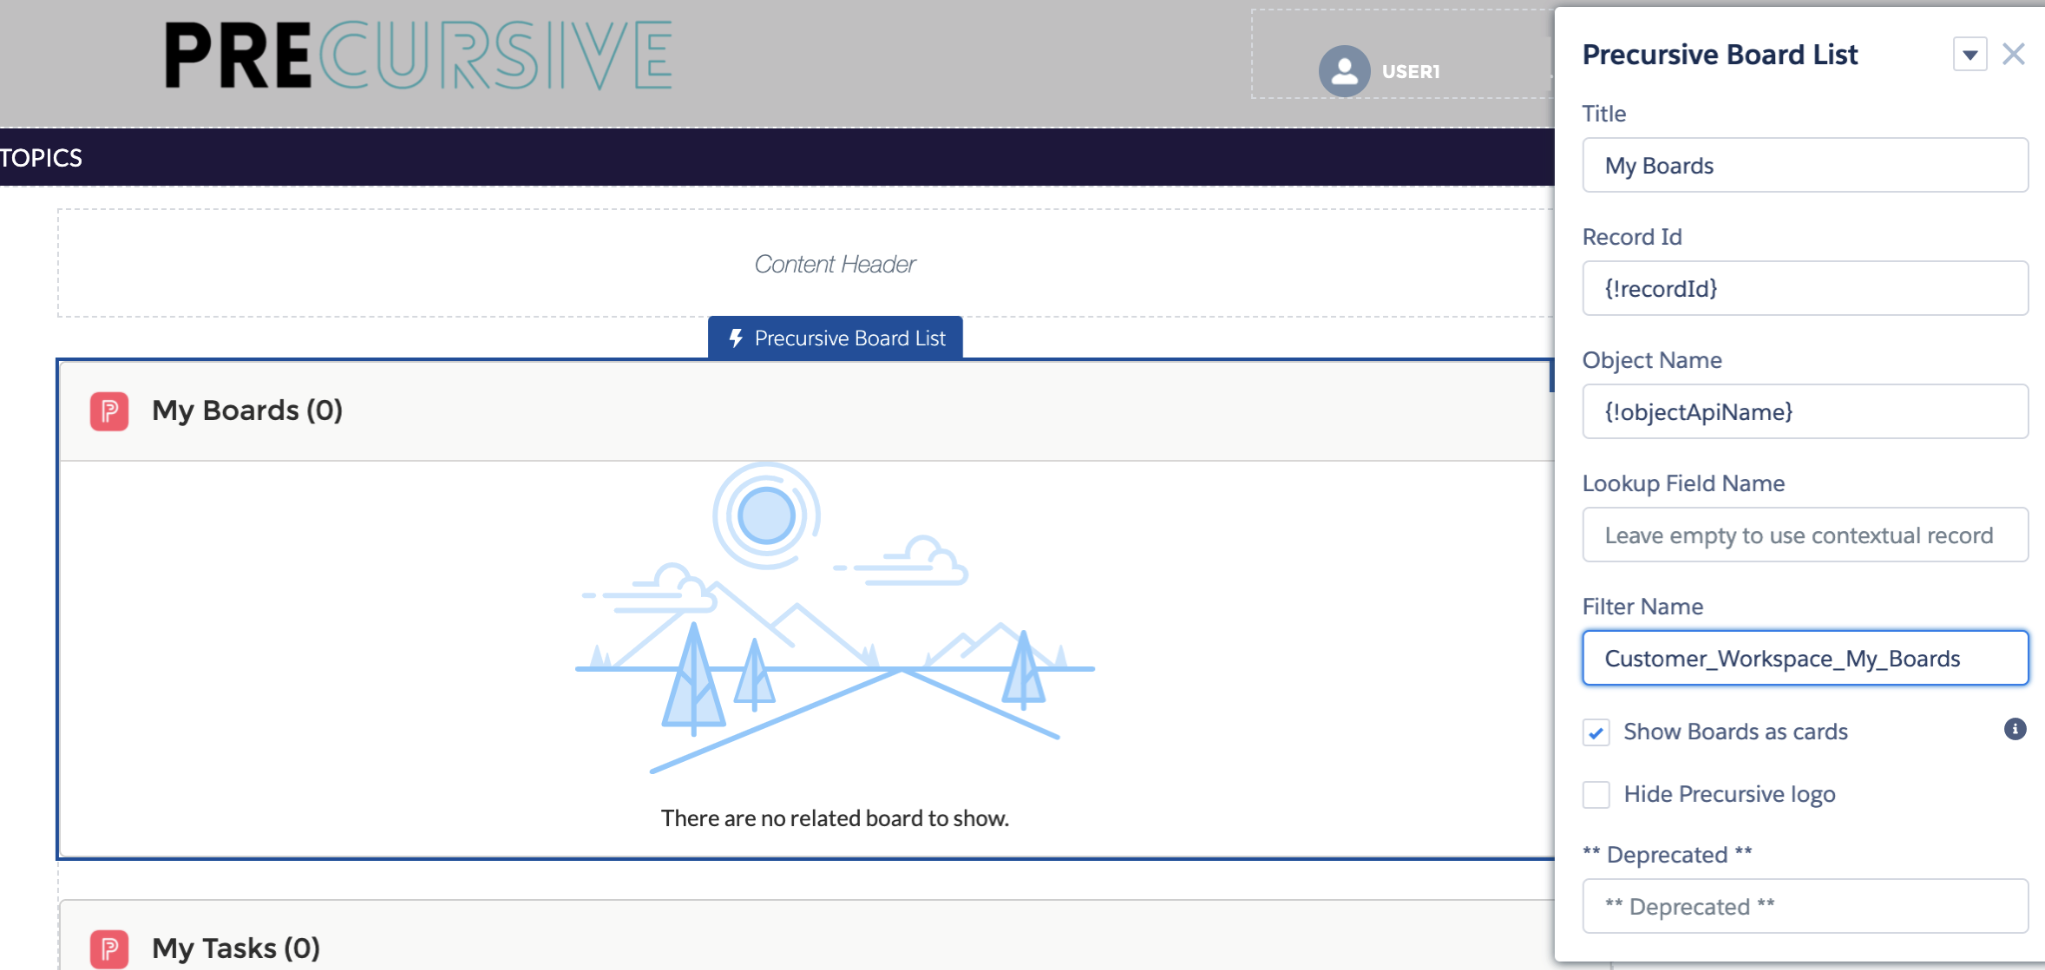Screen dimensions: 2045x970
Task: Click the Deprecated input field
Action: [x=1805, y=906]
